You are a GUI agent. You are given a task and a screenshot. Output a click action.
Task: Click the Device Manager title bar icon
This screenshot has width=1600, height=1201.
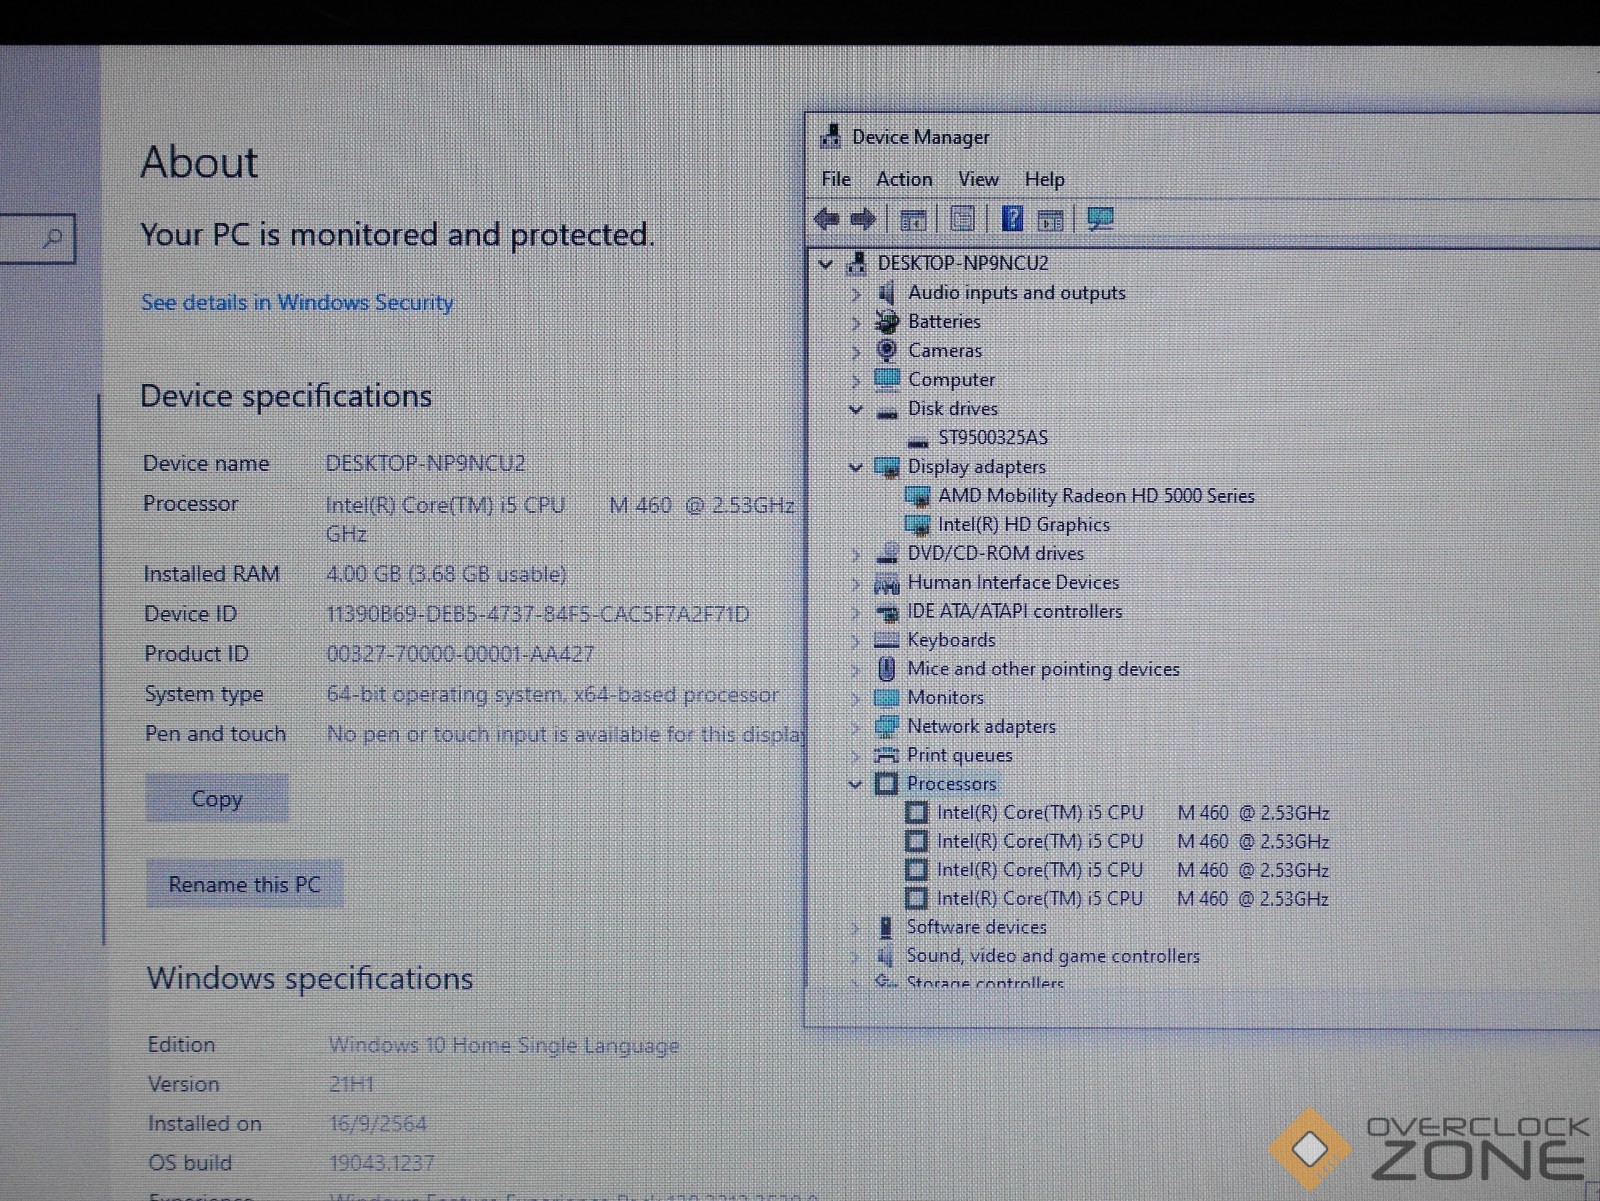(830, 136)
